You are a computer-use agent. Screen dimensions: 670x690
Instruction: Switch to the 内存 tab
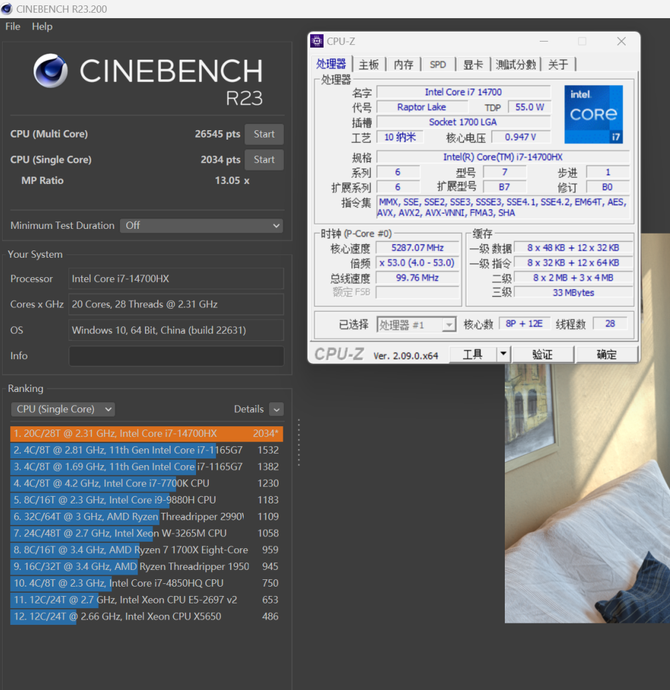tap(403, 65)
